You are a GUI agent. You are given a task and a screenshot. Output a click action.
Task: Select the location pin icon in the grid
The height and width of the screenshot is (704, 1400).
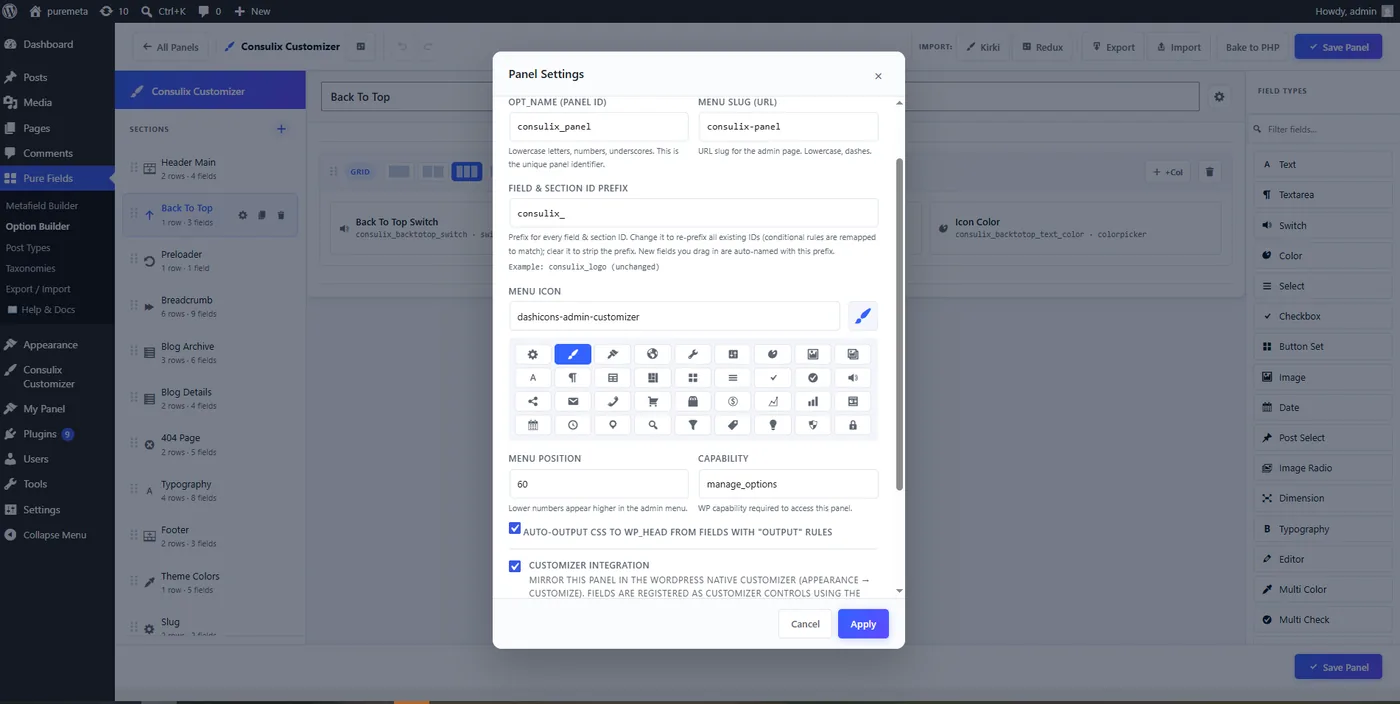pos(613,425)
